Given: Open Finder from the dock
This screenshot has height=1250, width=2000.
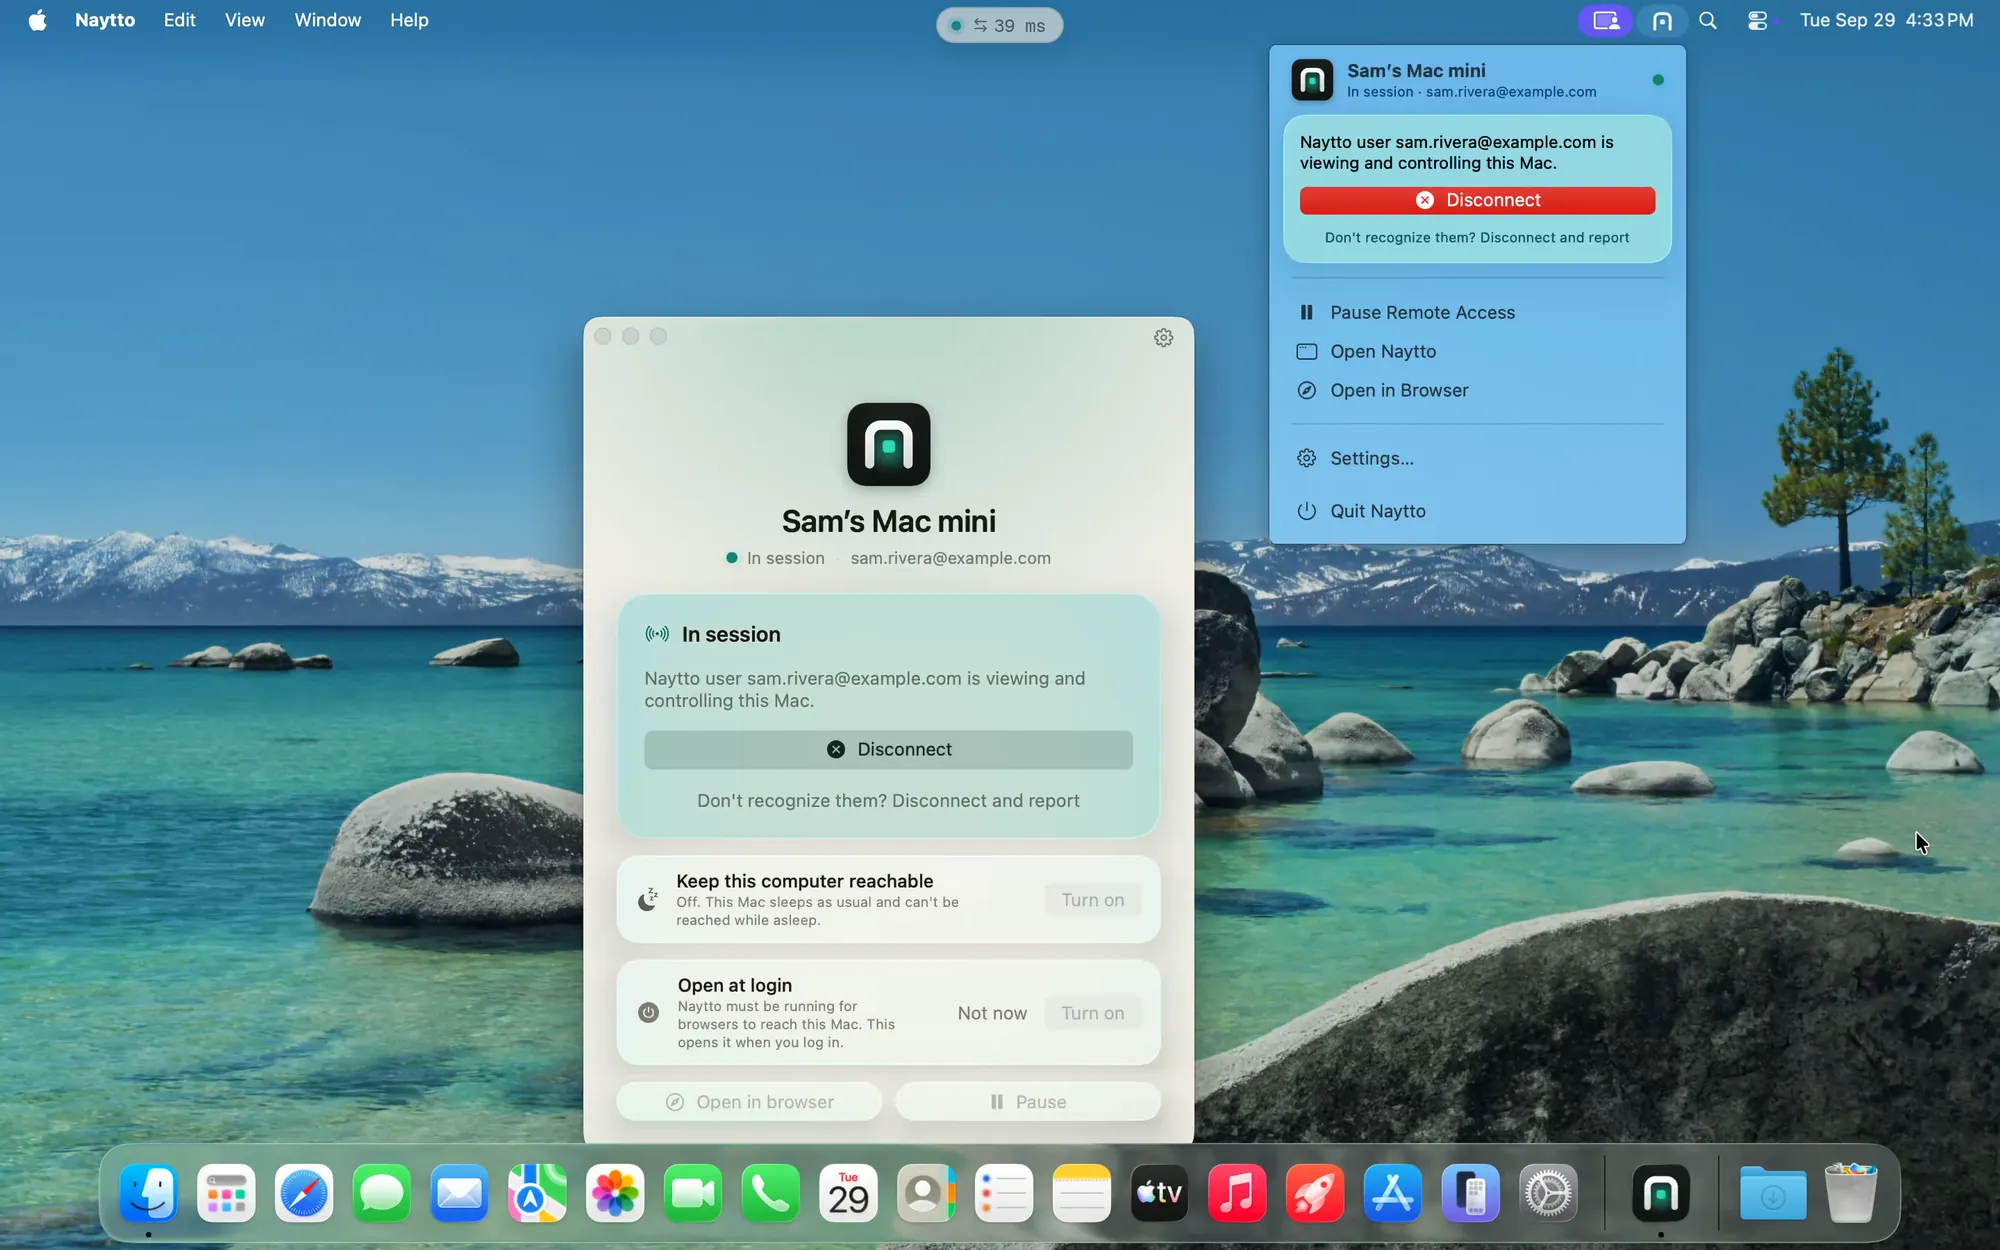Looking at the screenshot, I should pos(148,1193).
